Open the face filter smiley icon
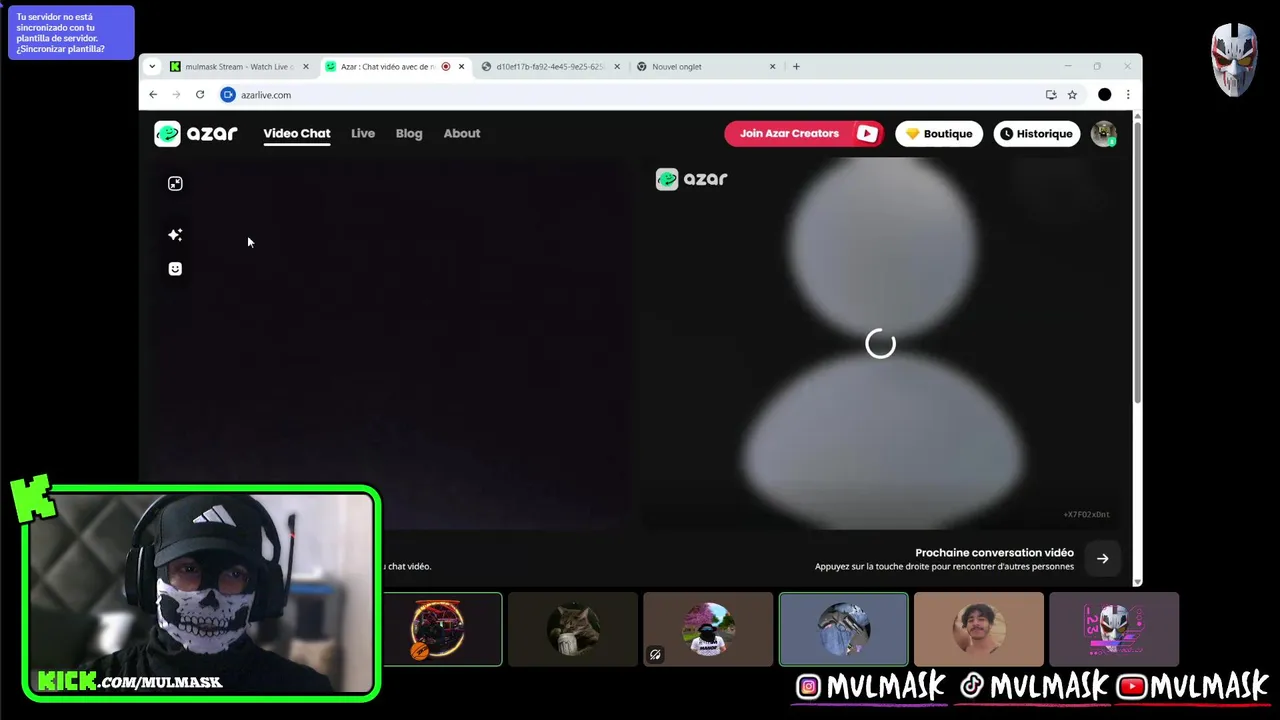The height and width of the screenshot is (720, 1280). (175, 269)
